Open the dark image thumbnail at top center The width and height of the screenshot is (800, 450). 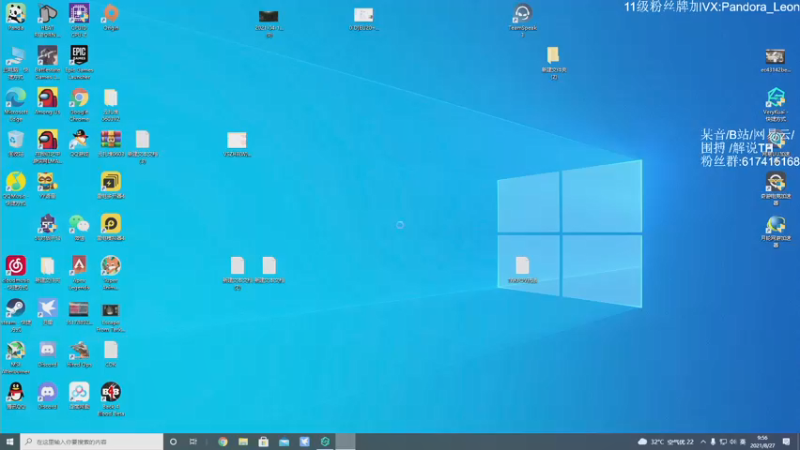coord(269,22)
